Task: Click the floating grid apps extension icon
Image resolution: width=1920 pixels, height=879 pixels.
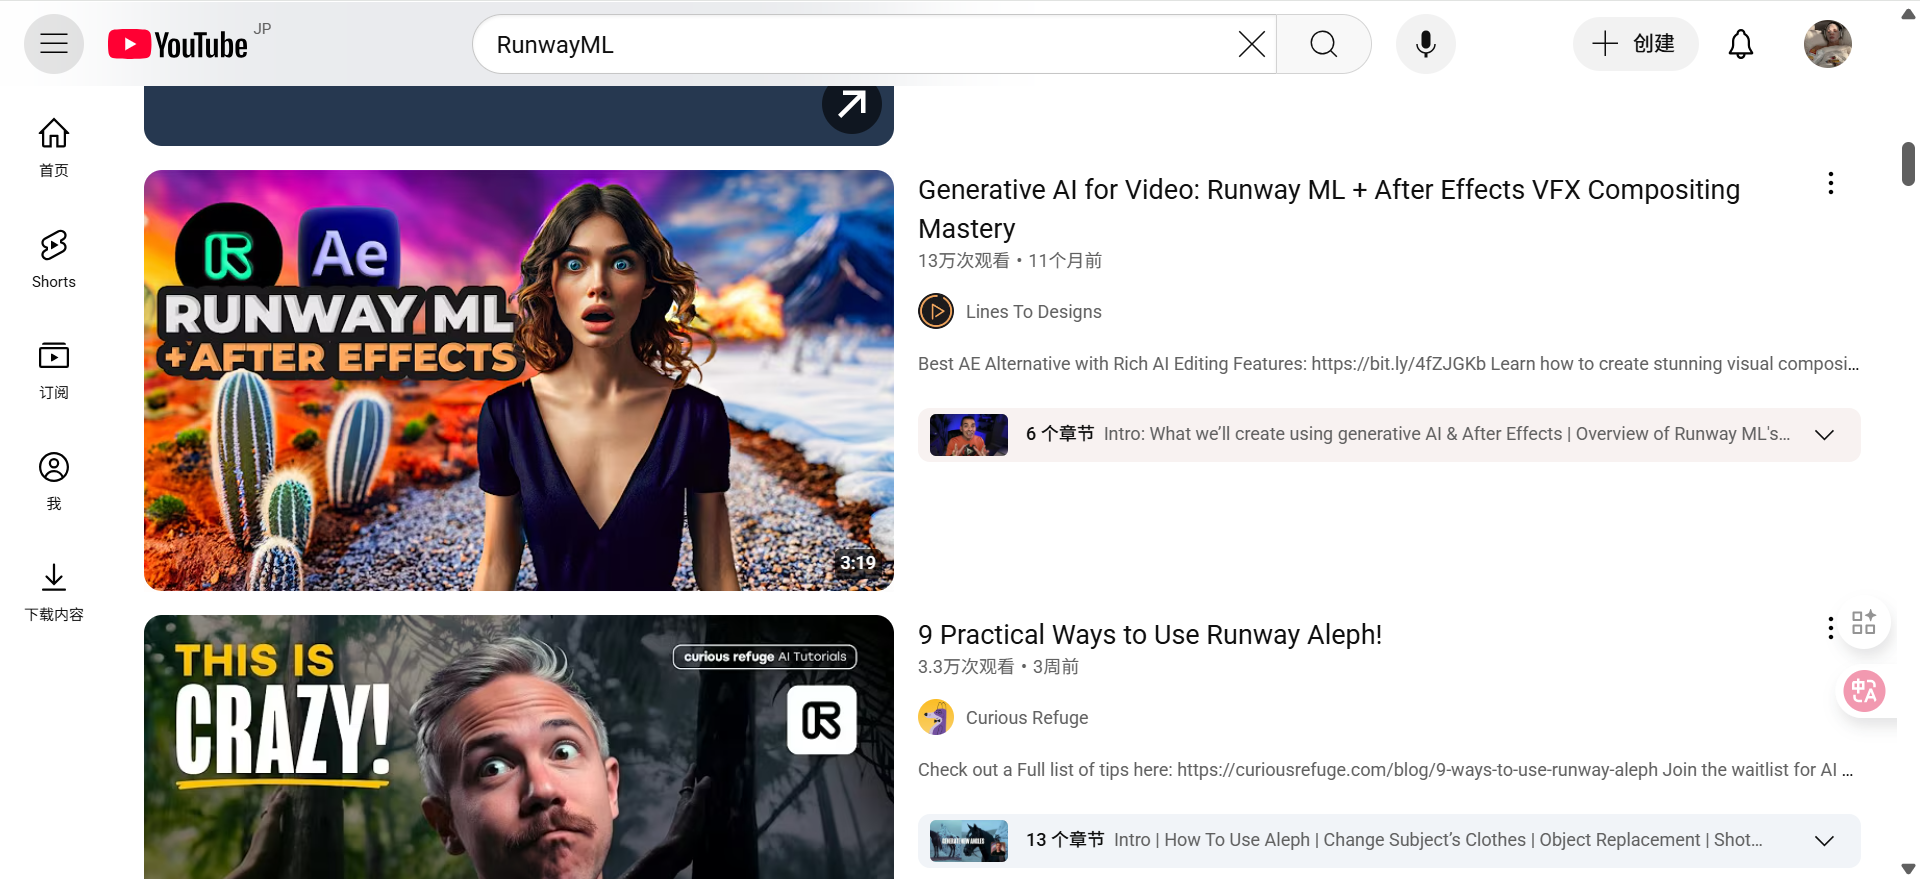Action: [x=1864, y=622]
